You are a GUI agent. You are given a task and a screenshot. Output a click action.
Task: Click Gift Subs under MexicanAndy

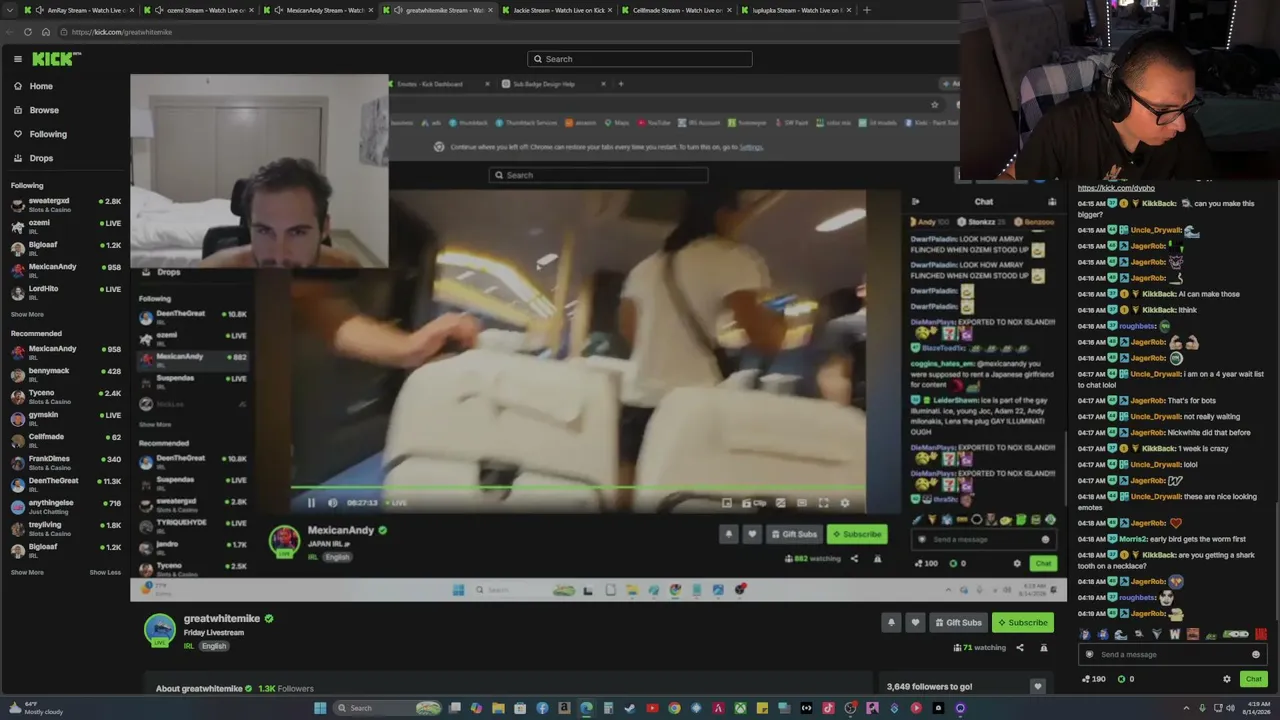(x=795, y=534)
